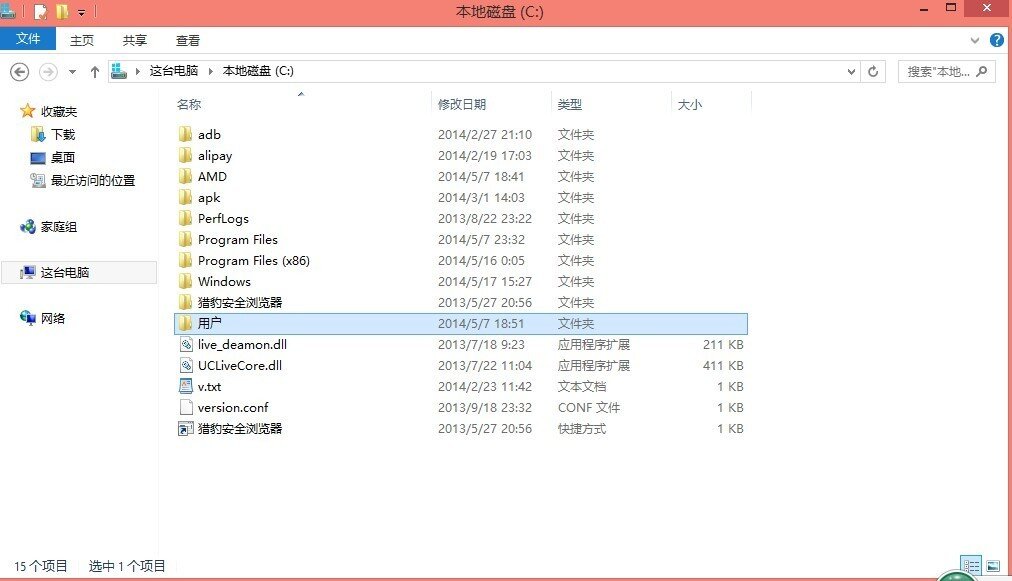Expand 这台电脑 breadcrumb arrow
Screen dimensions: 1012x581
click(x=210, y=71)
